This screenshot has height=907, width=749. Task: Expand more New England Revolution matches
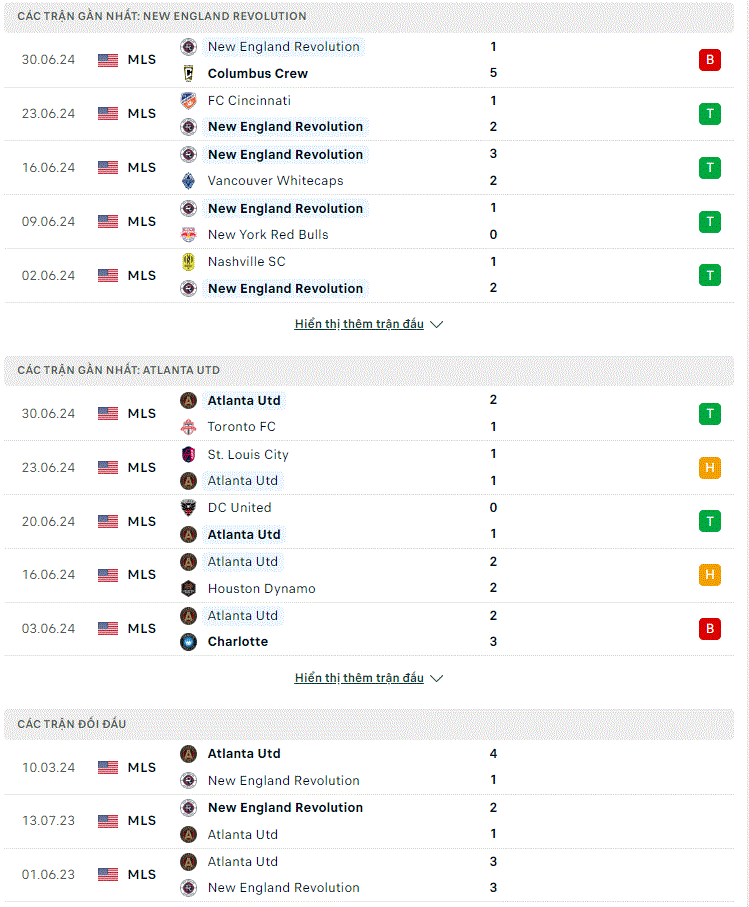tap(368, 324)
